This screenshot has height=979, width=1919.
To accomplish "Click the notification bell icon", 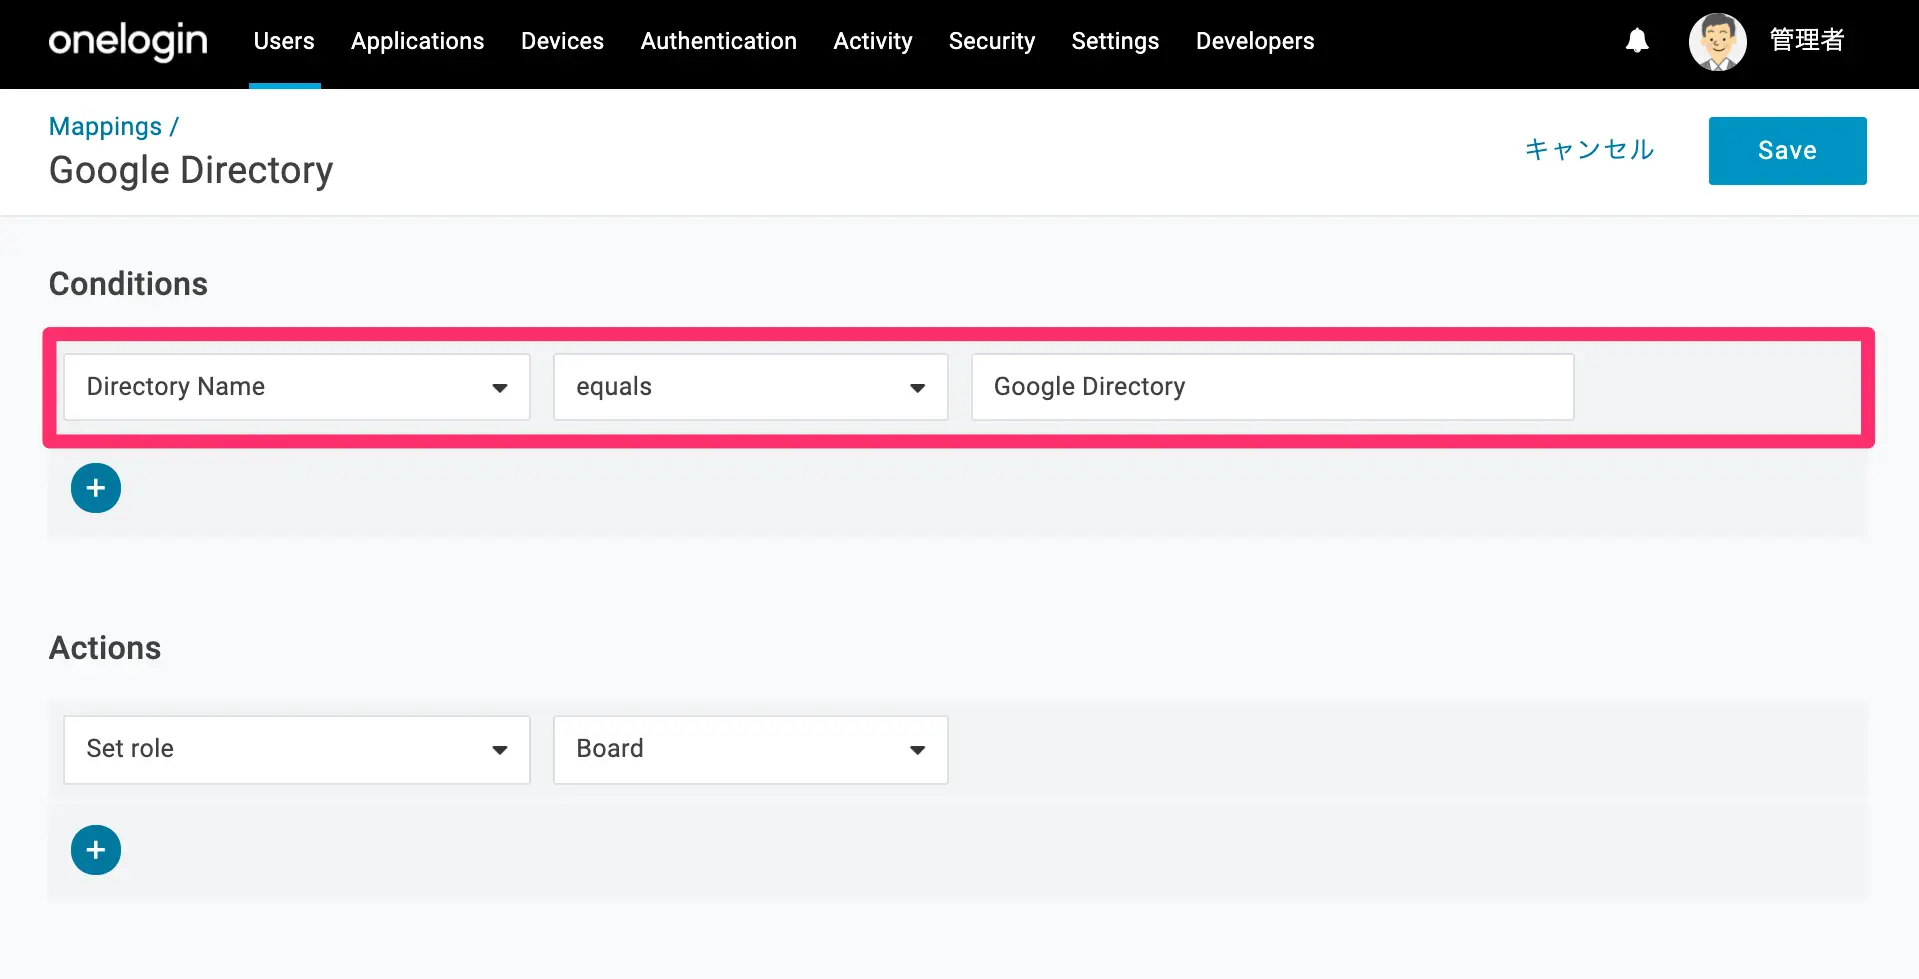I will [x=1637, y=41].
